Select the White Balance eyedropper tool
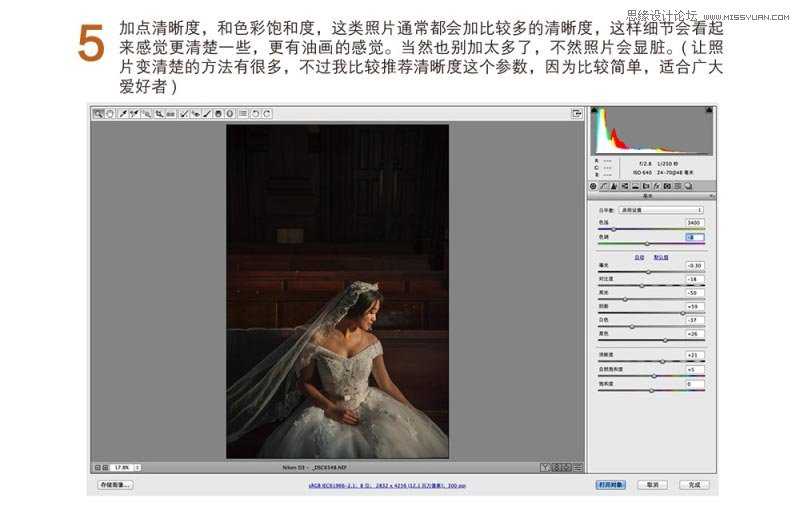This screenshot has height=508, width=800. (x=123, y=114)
